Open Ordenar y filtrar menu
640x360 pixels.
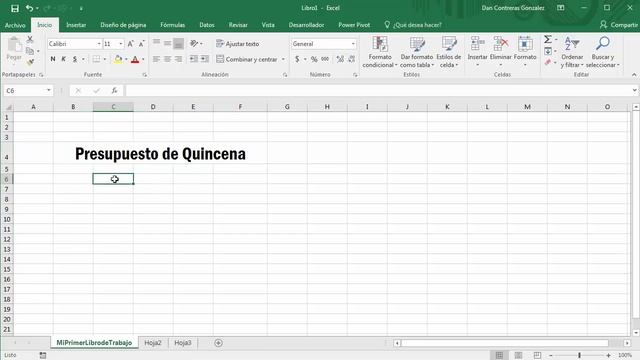point(572,52)
